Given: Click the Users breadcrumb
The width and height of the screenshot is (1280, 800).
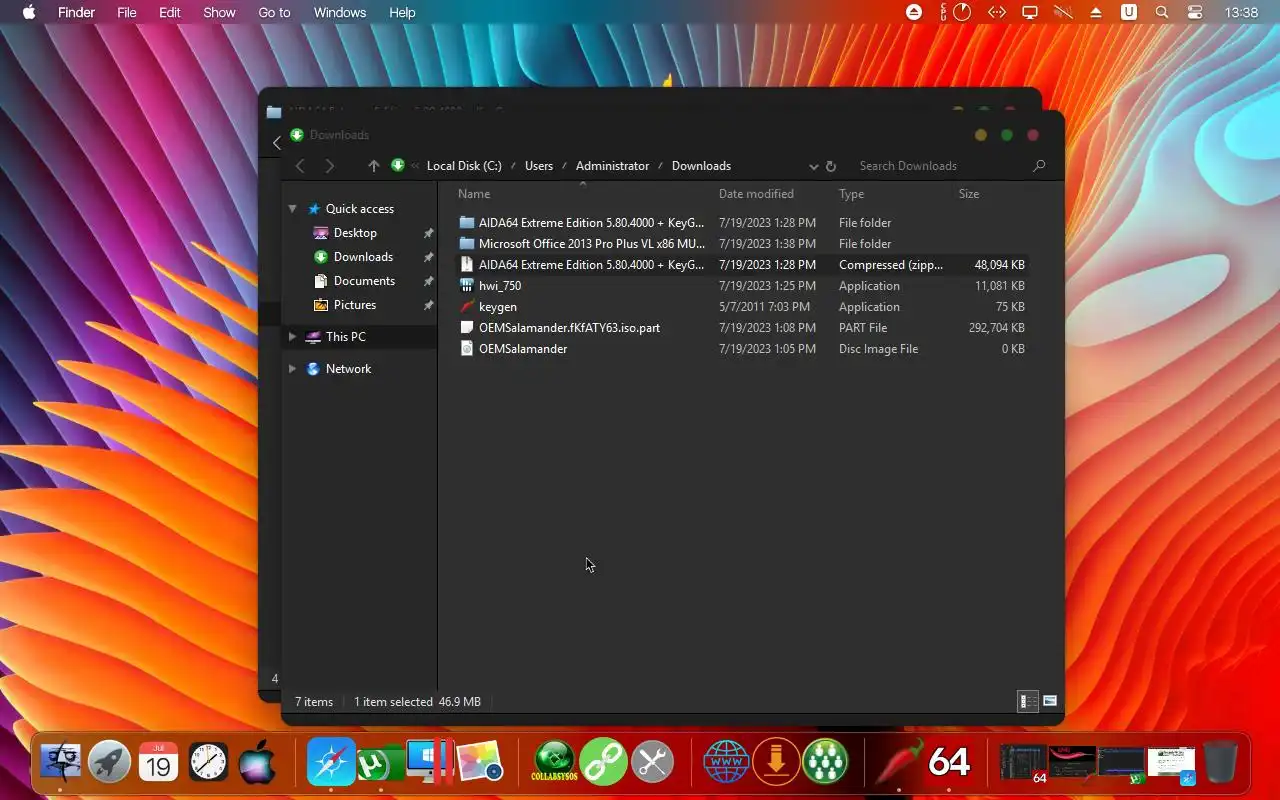Looking at the screenshot, I should [539, 166].
